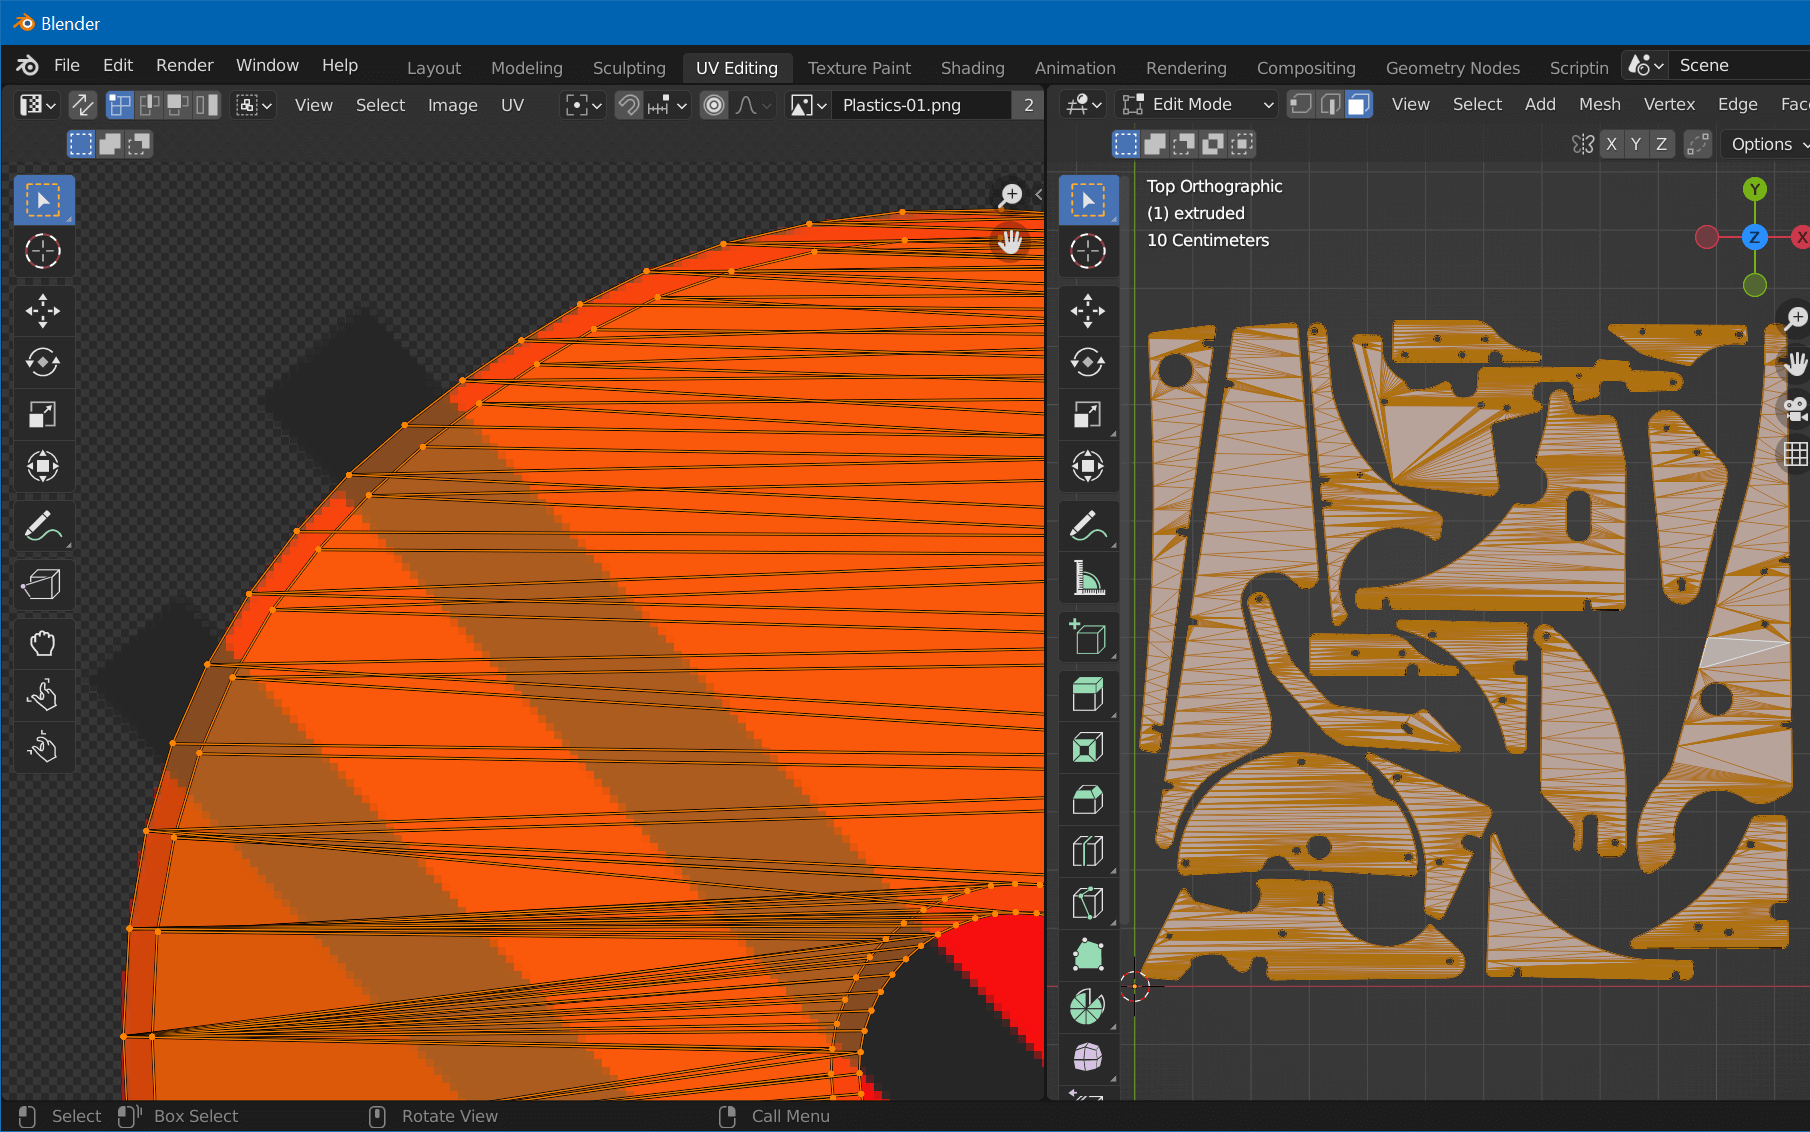Select the UV Relax sculpt tool
Screen dimensions: 1810x1132
coord(43,696)
